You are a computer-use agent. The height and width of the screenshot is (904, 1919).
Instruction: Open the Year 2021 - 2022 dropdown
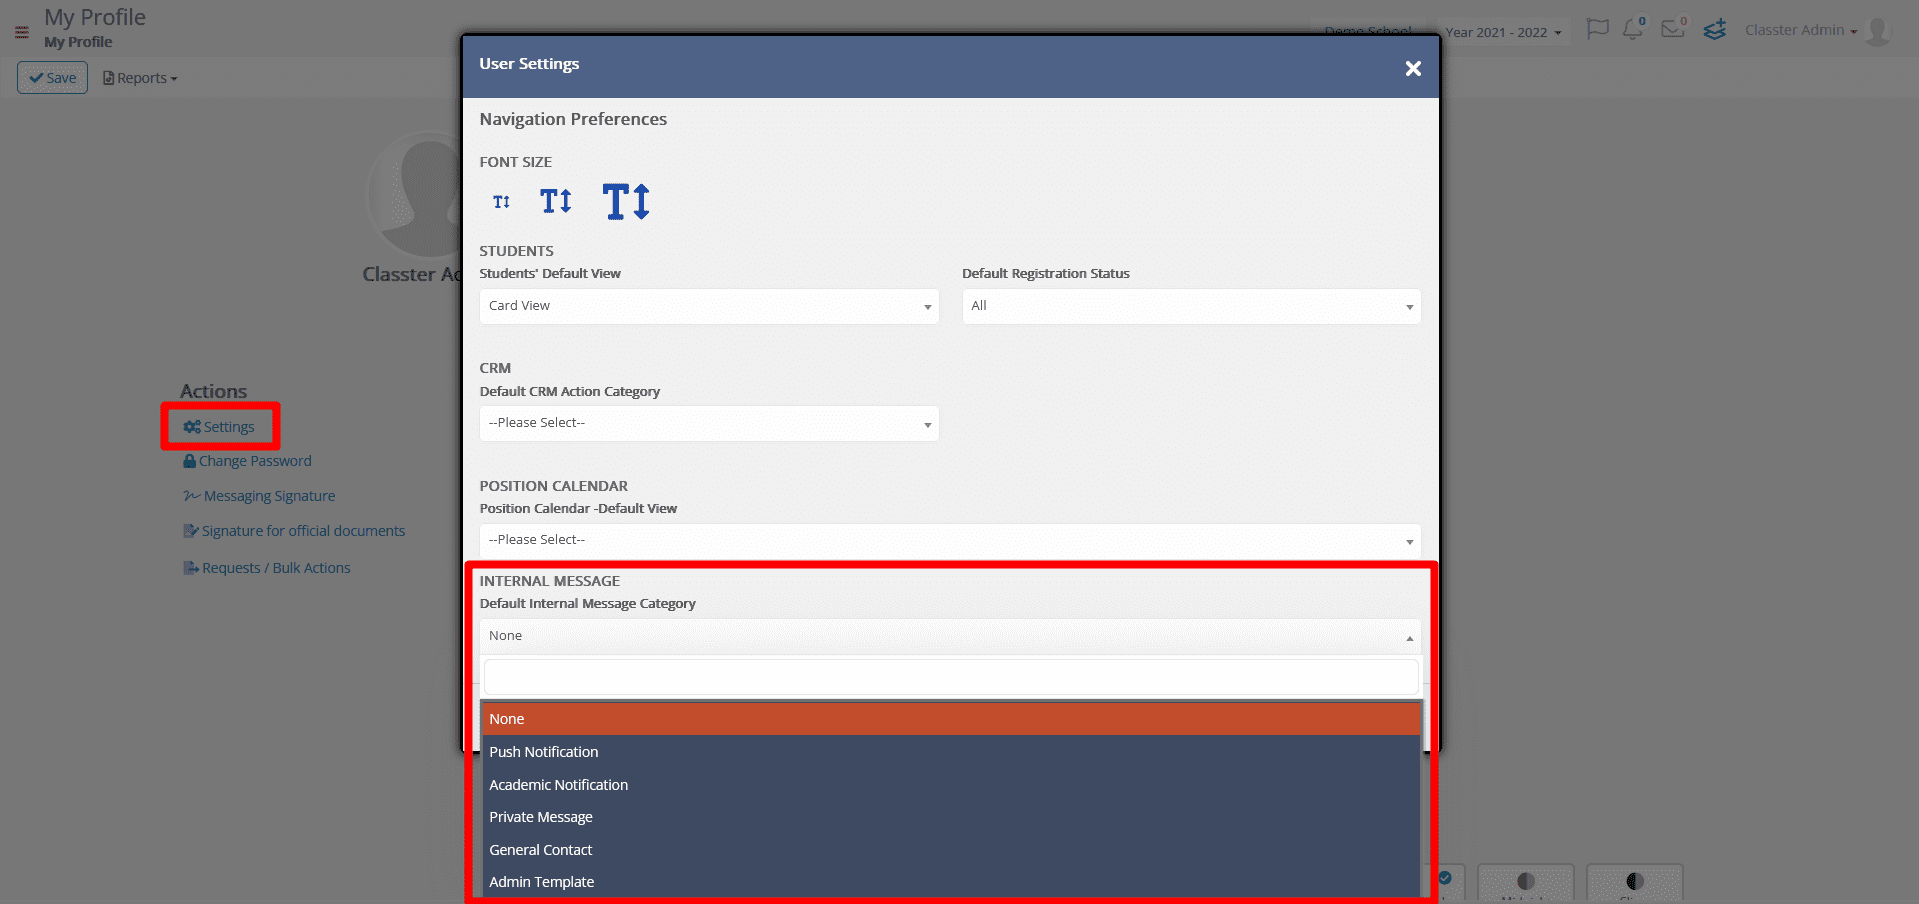1502,32
